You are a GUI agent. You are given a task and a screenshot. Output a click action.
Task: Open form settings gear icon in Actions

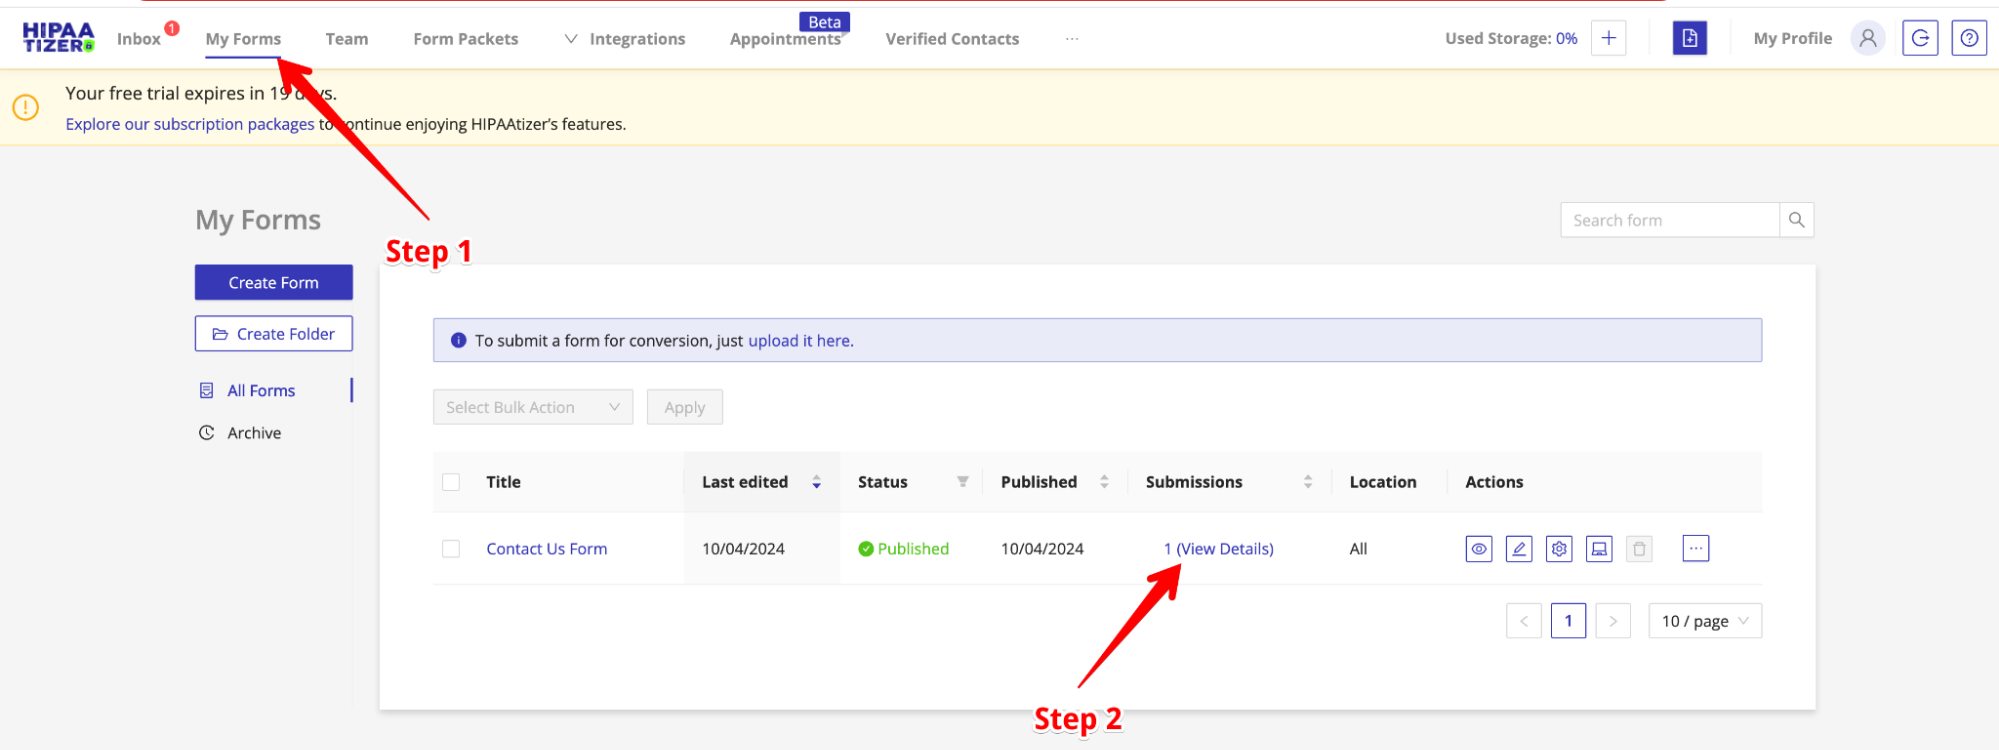1558,549
